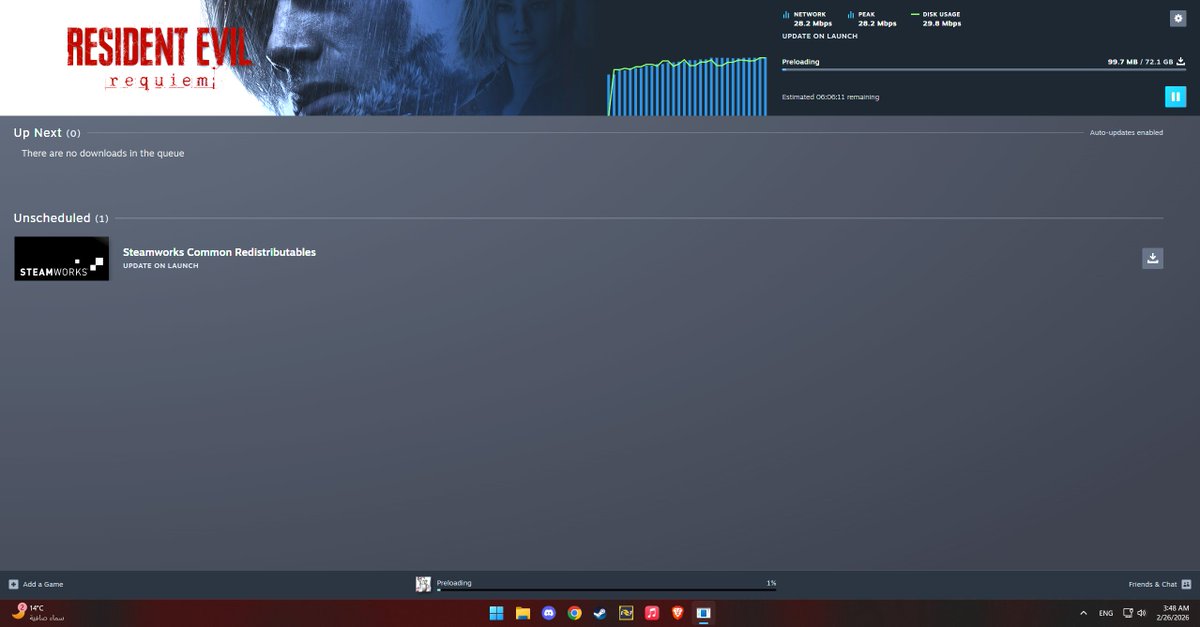Image resolution: width=1200 pixels, height=627 pixels.
Task: Click 'There are no downloads in the queue'
Action: tap(103, 153)
